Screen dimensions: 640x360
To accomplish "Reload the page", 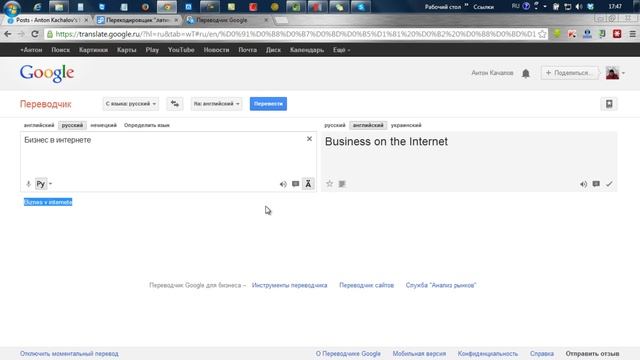I will 35,34.
